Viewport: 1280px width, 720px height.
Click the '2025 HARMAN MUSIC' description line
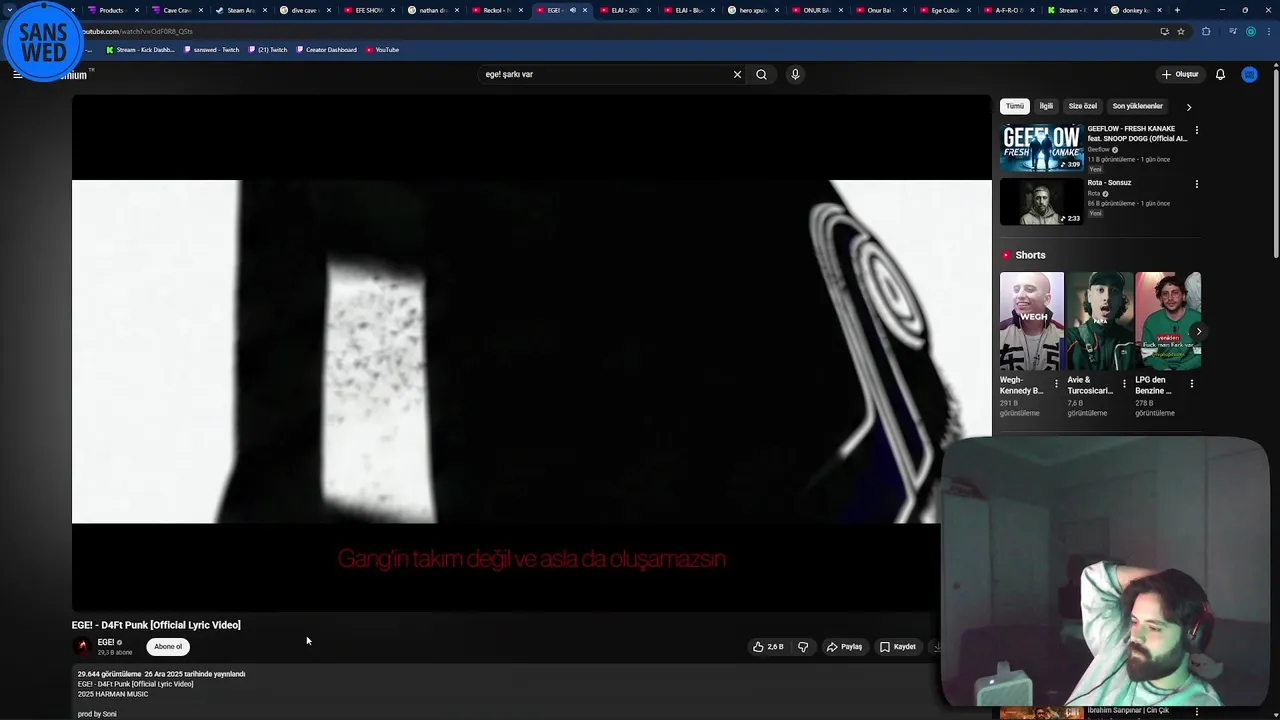[113, 694]
